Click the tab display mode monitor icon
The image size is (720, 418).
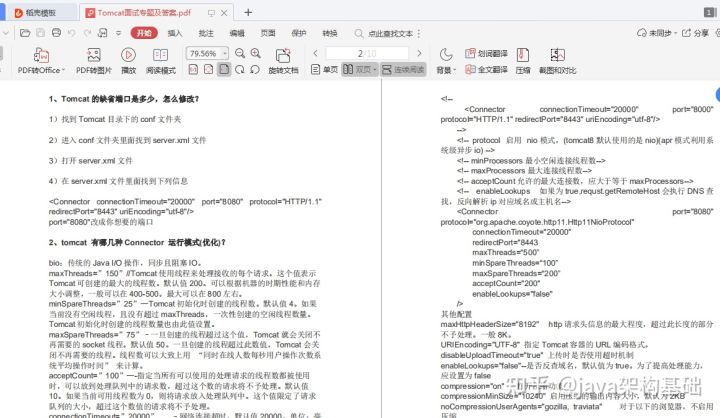click(211, 13)
